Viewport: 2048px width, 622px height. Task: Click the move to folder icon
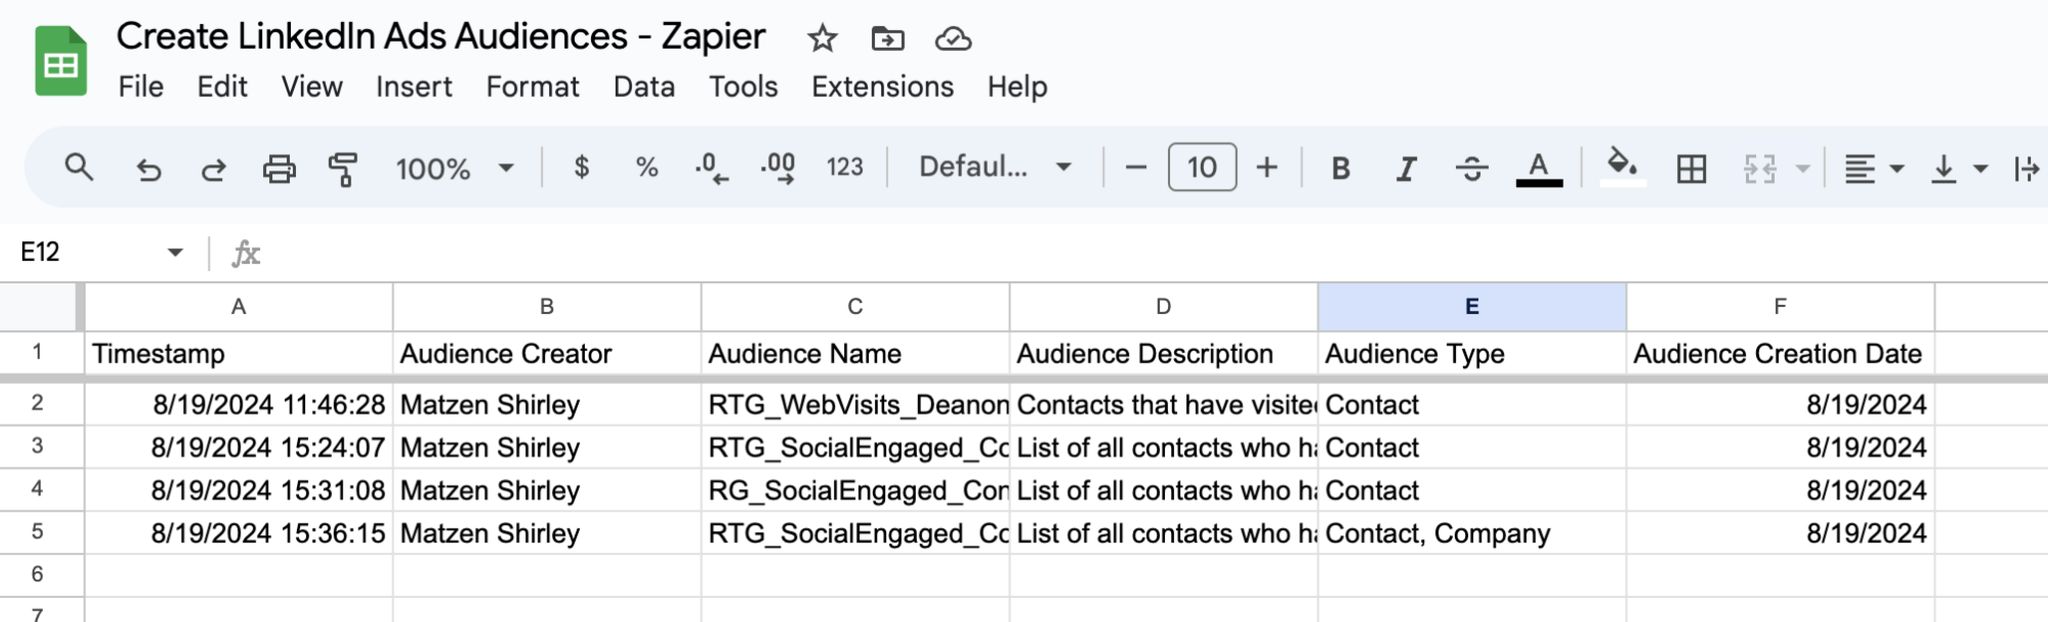pos(887,39)
